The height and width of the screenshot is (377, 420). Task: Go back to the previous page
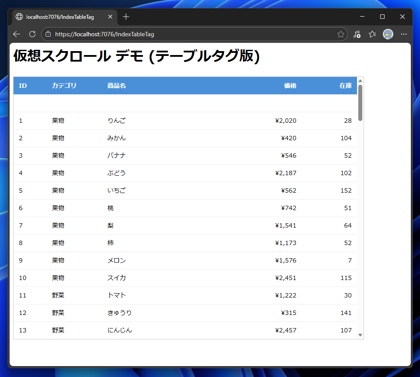tap(17, 34)
